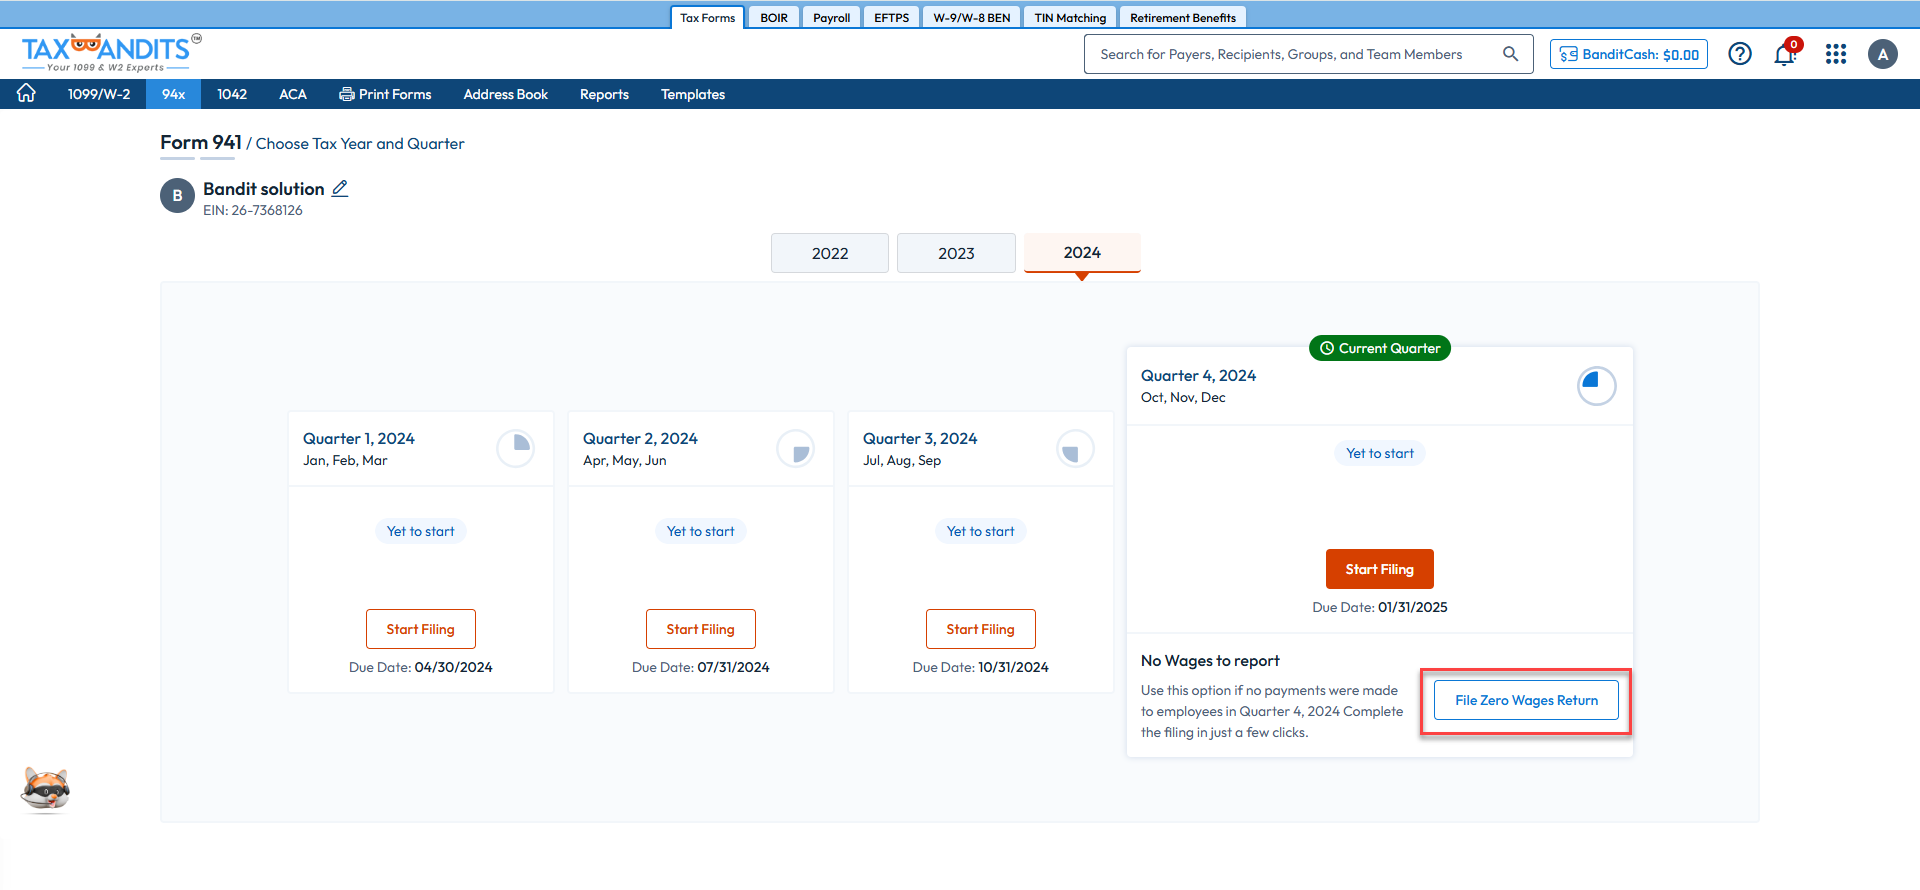Open the 1099/W-2 menu
Image resolution: width=1920 pixels, height=890 pixels.
pos(99,94)
